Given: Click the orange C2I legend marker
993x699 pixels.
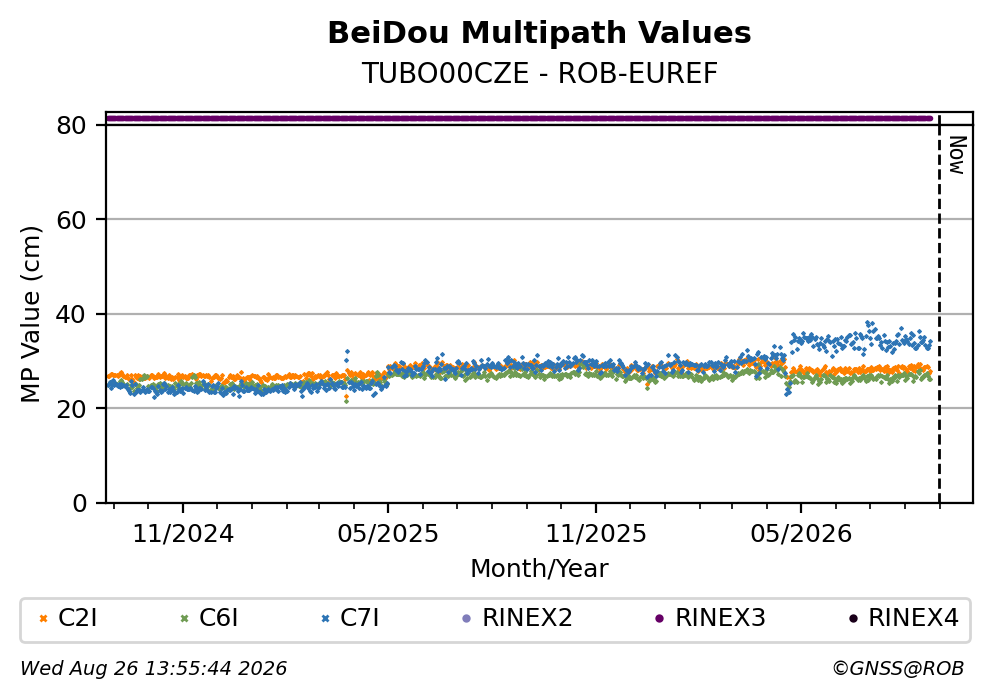Looking at the screenshot, I should (43, 619).
